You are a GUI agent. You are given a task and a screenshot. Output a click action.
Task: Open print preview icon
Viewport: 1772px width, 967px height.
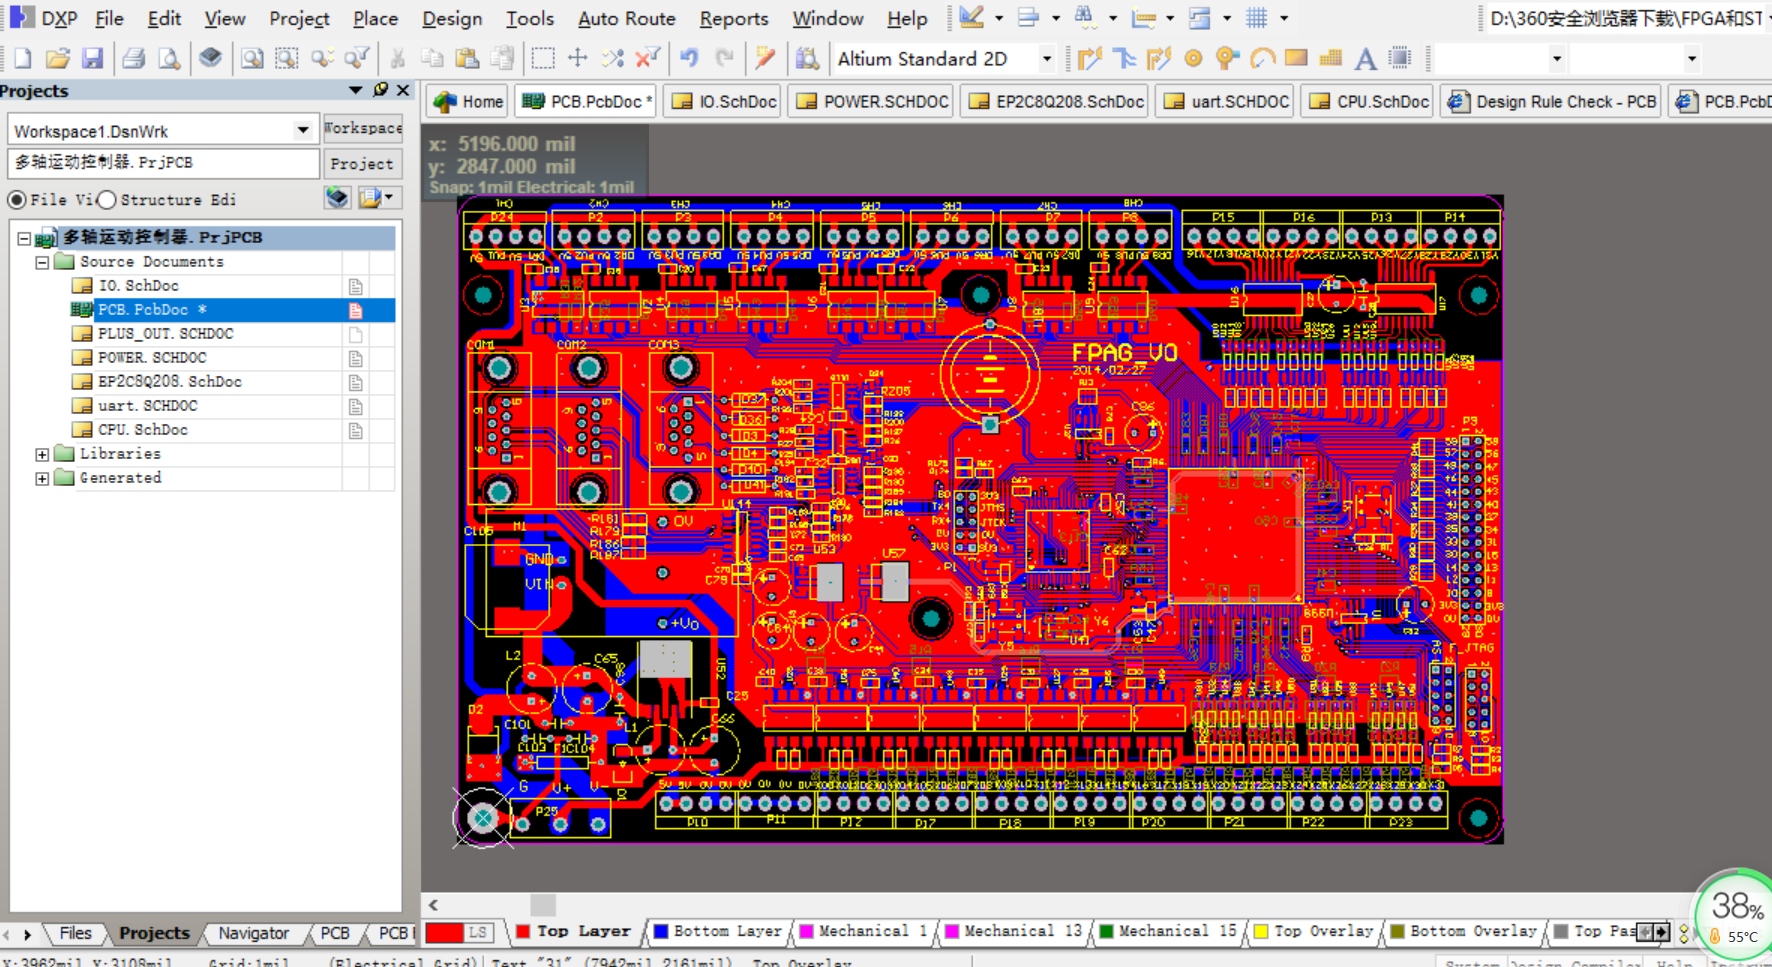click(170, 59)
